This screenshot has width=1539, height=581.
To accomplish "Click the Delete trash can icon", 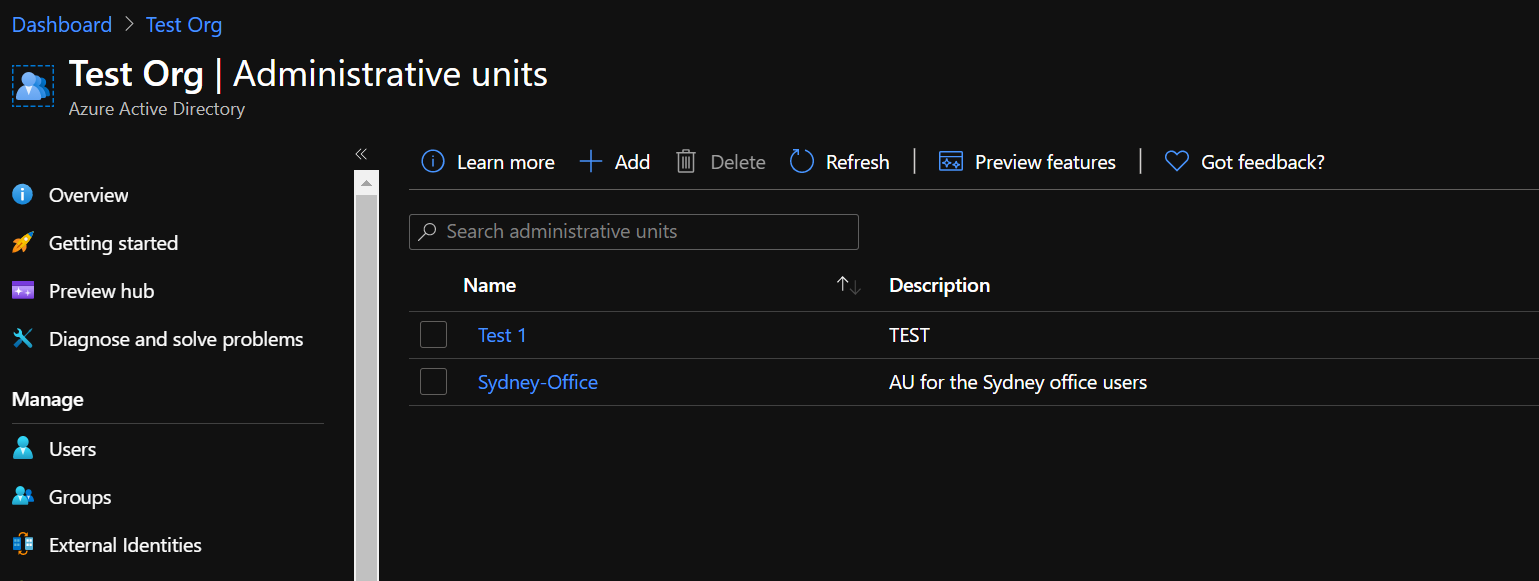I will pos(686,161).
